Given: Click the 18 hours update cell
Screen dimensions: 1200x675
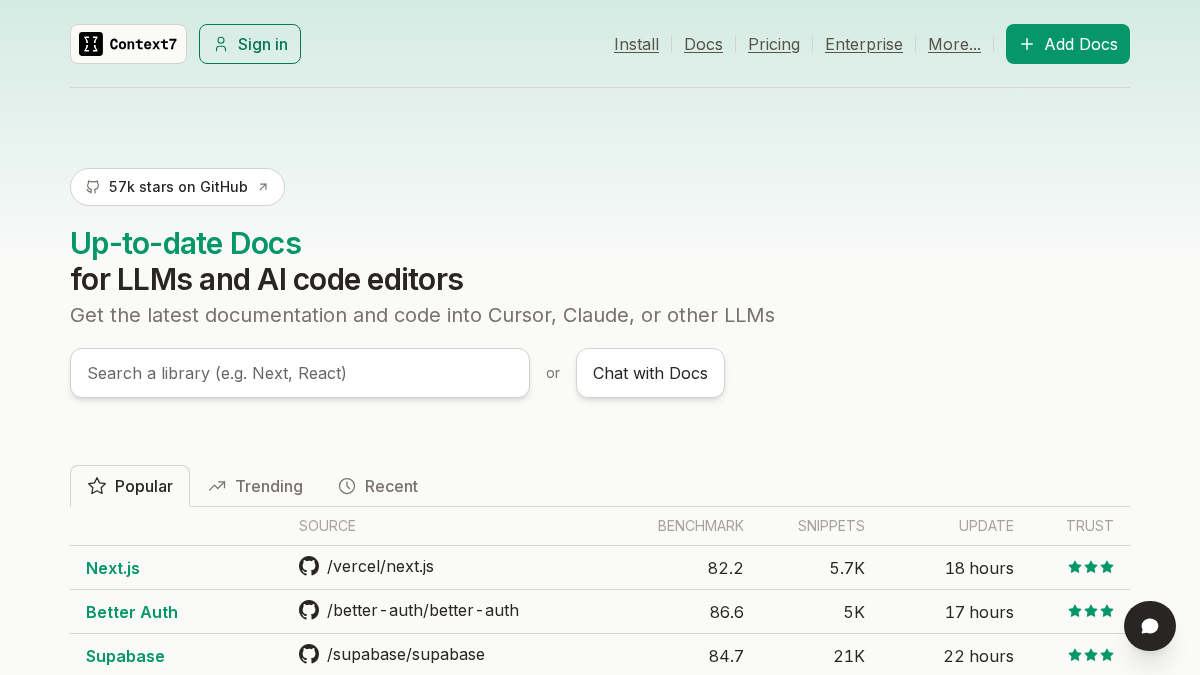Looking at the screenshot, I should (979, 568).
